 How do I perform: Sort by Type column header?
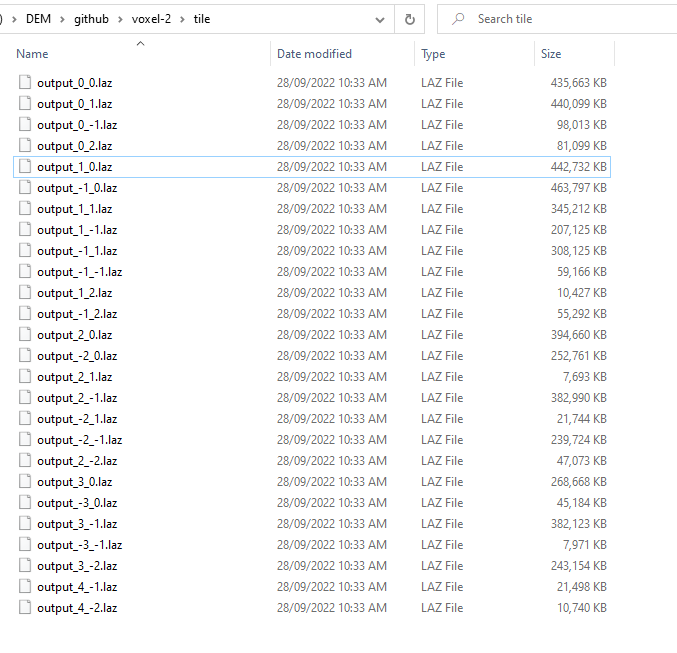433,54
